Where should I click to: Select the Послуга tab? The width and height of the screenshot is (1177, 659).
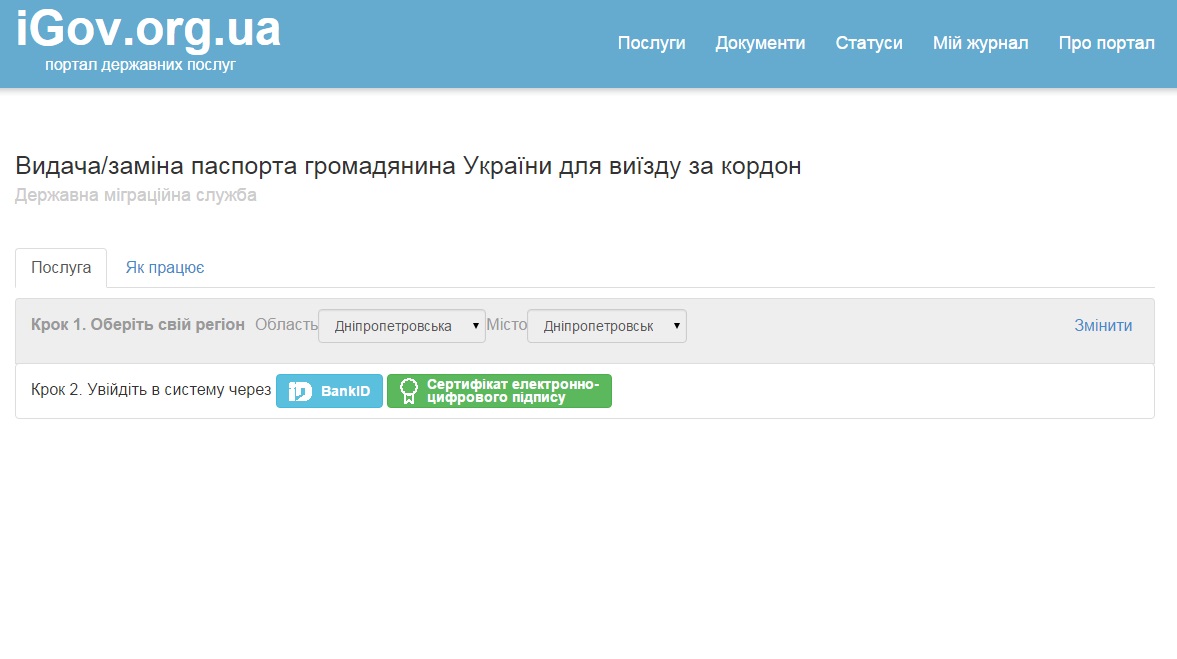61,268
